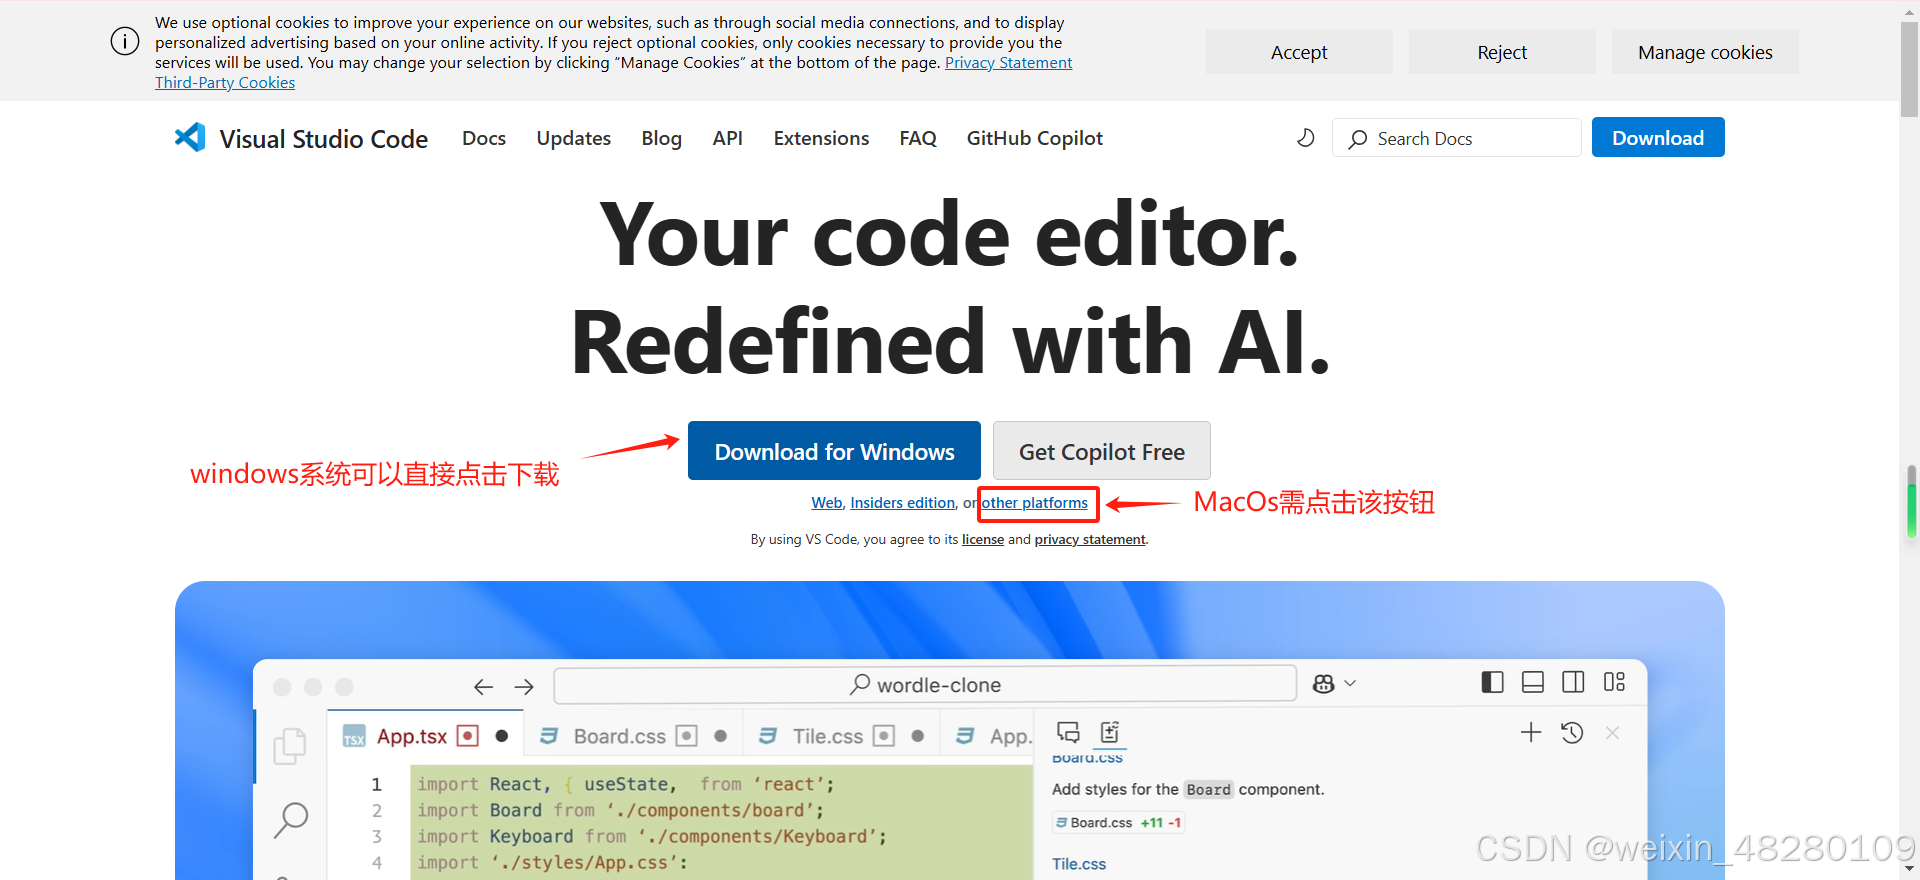Open the Updates menu item
This screenshot has width=1920, height=880.
574,138
